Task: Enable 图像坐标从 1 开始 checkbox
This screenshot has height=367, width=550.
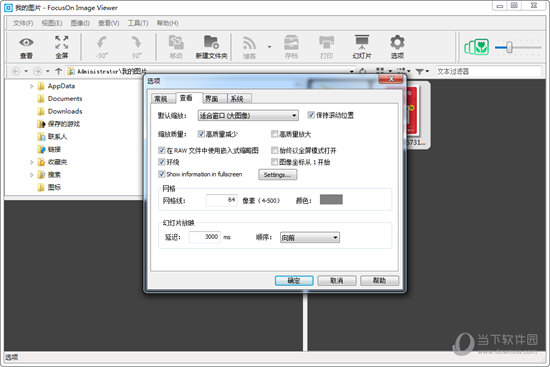Action: coord(275,162)
